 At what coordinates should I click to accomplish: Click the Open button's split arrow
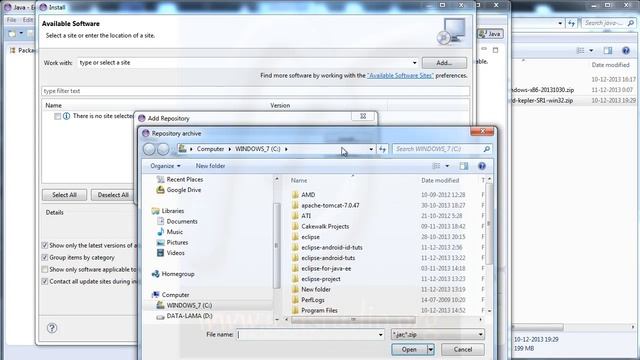click(430, 350)
